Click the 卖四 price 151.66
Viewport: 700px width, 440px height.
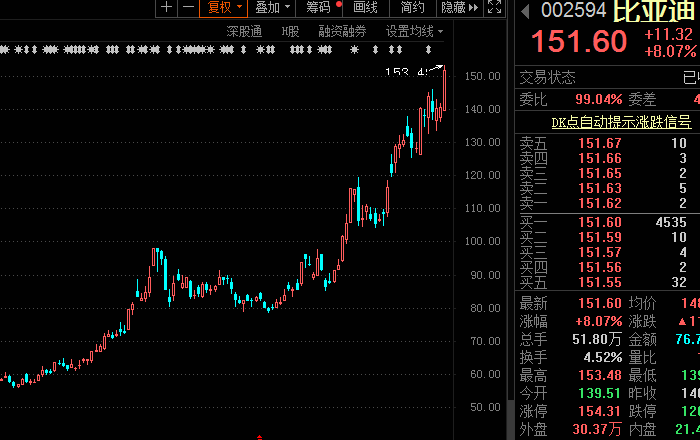tap(600, 158)
